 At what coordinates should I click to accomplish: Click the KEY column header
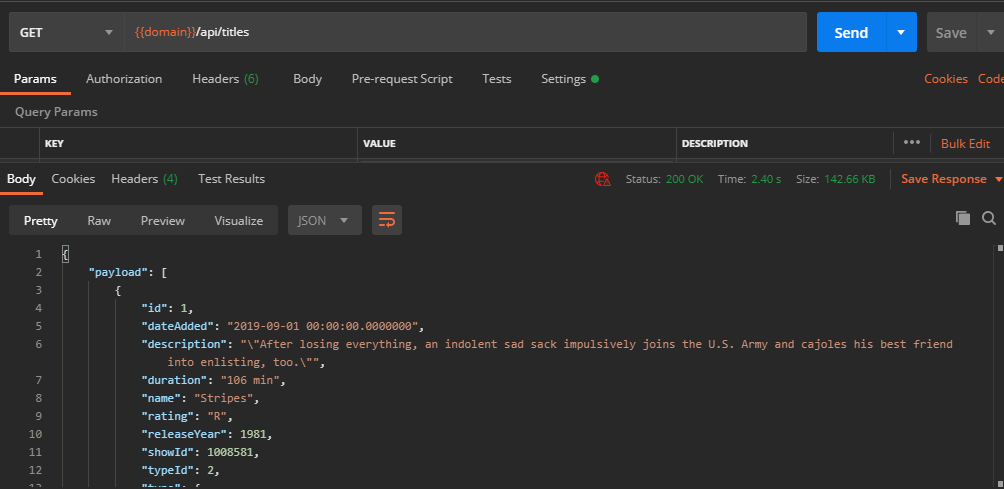point(54,143)
